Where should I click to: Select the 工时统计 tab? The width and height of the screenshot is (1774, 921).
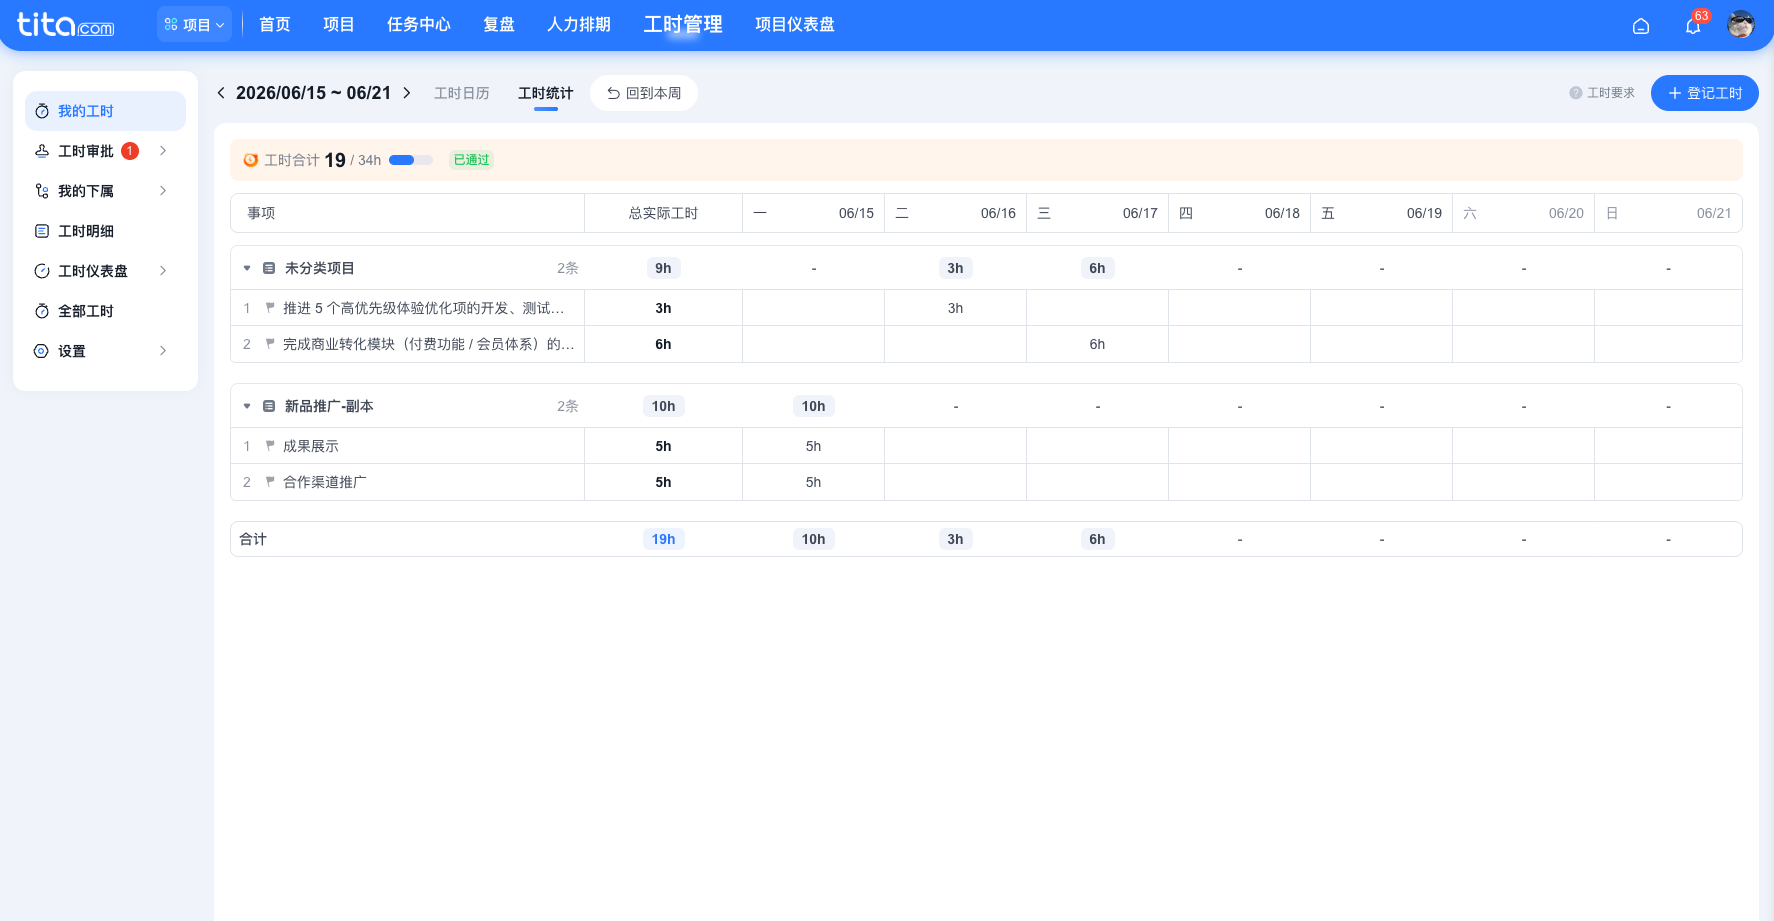click(x=546, y=93)
